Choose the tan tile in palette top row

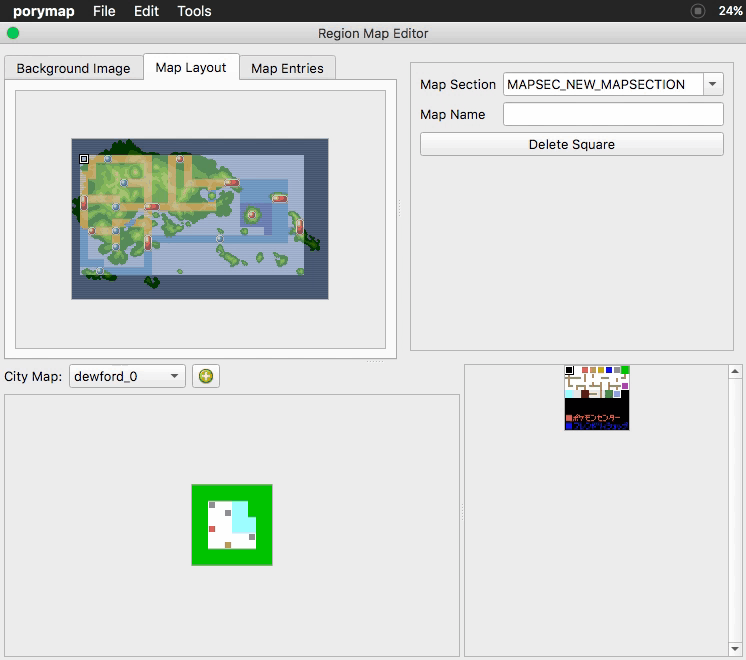(x=593, y=370)
